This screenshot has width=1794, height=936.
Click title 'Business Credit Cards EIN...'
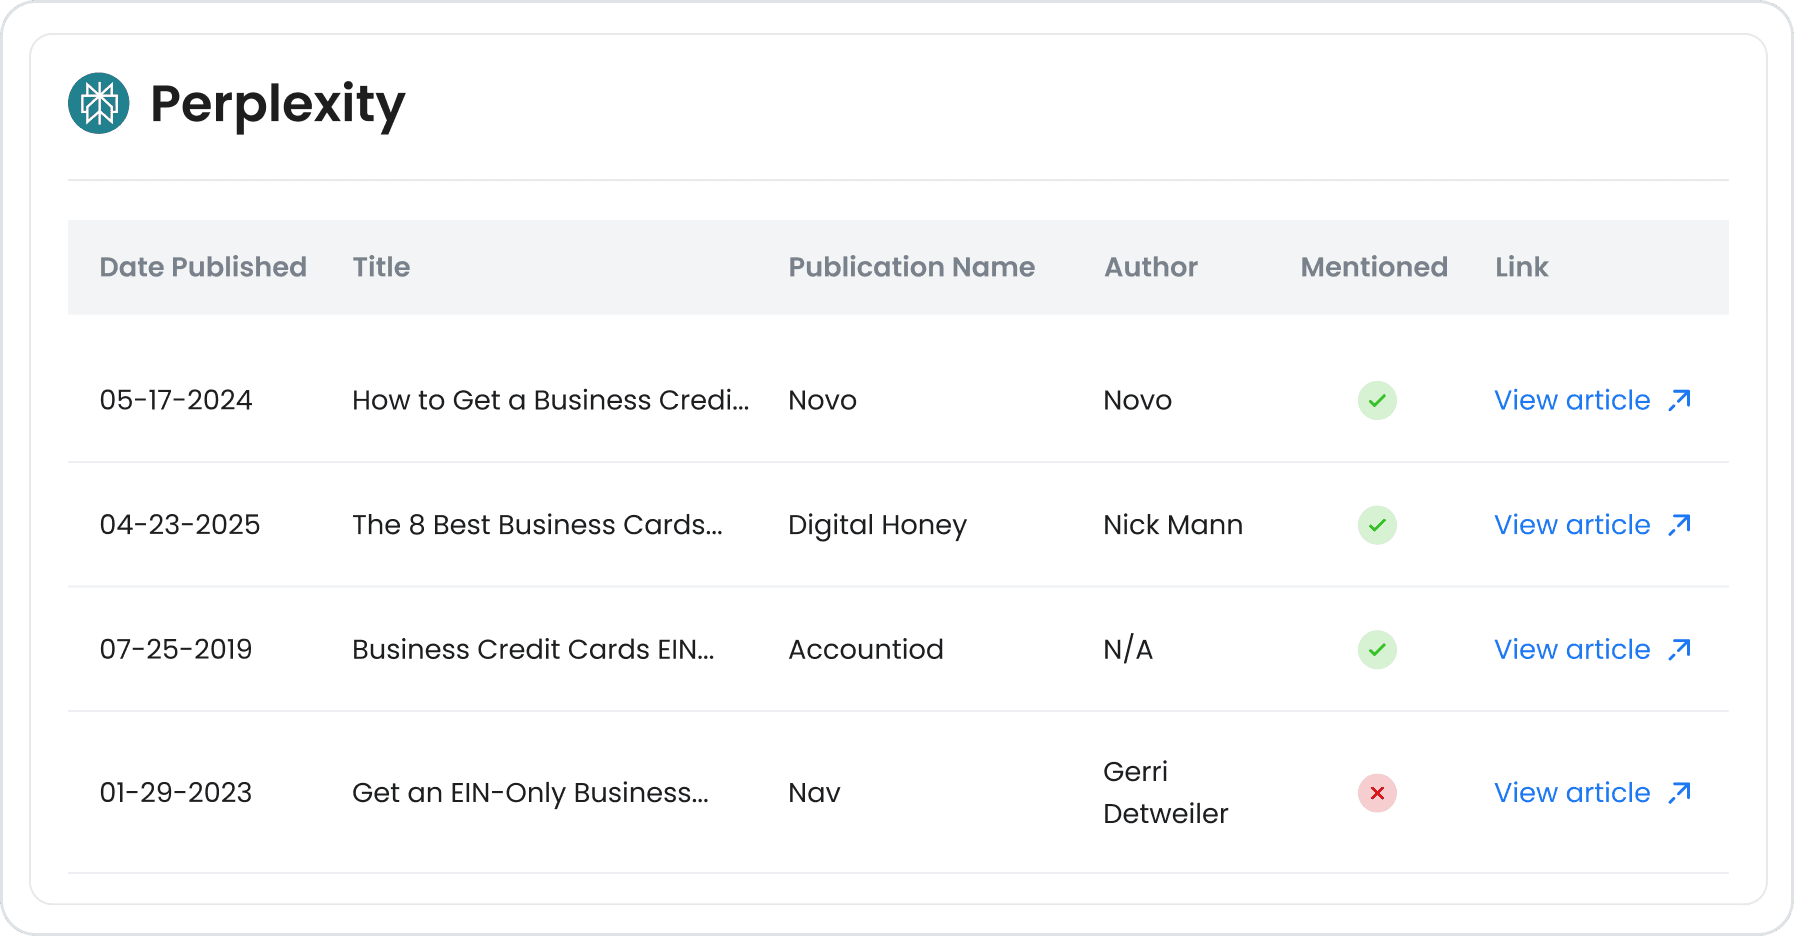pyautogui.click(x=533, y=650)
